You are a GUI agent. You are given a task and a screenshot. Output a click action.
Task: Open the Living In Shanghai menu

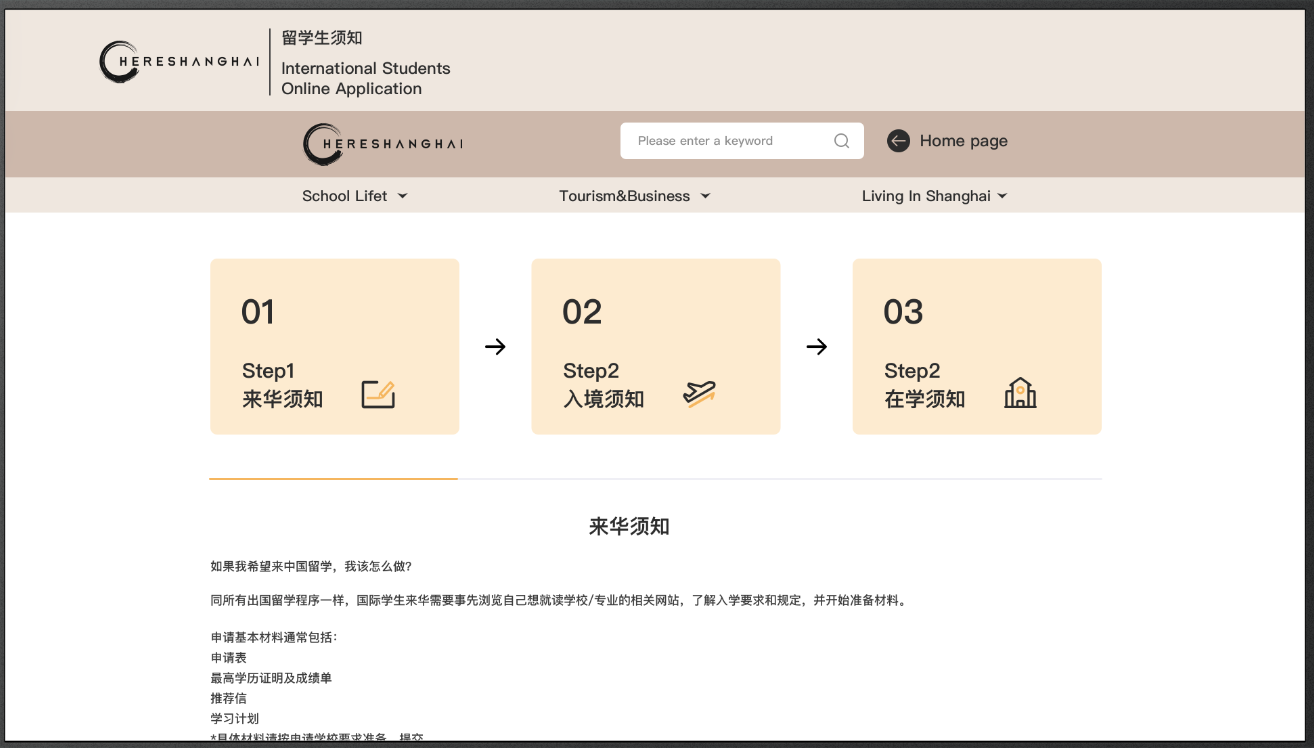(925, 196)
